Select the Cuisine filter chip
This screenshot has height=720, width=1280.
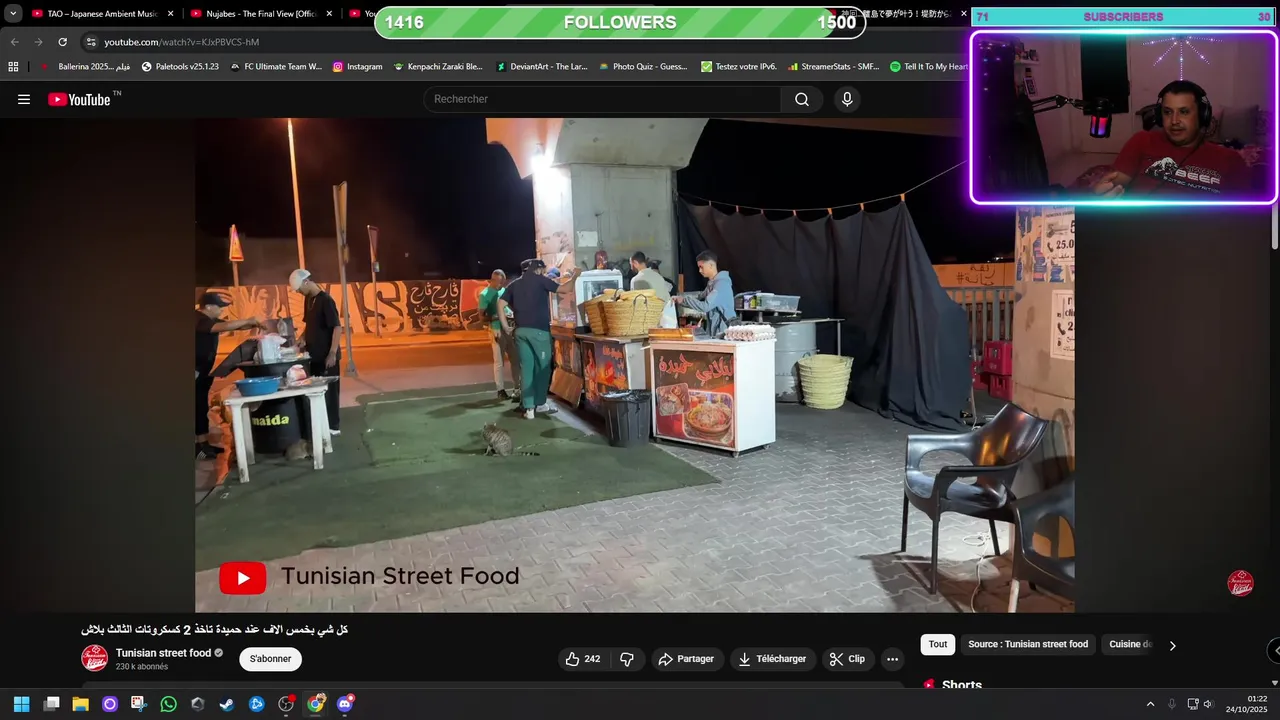tap(1130, 645)
